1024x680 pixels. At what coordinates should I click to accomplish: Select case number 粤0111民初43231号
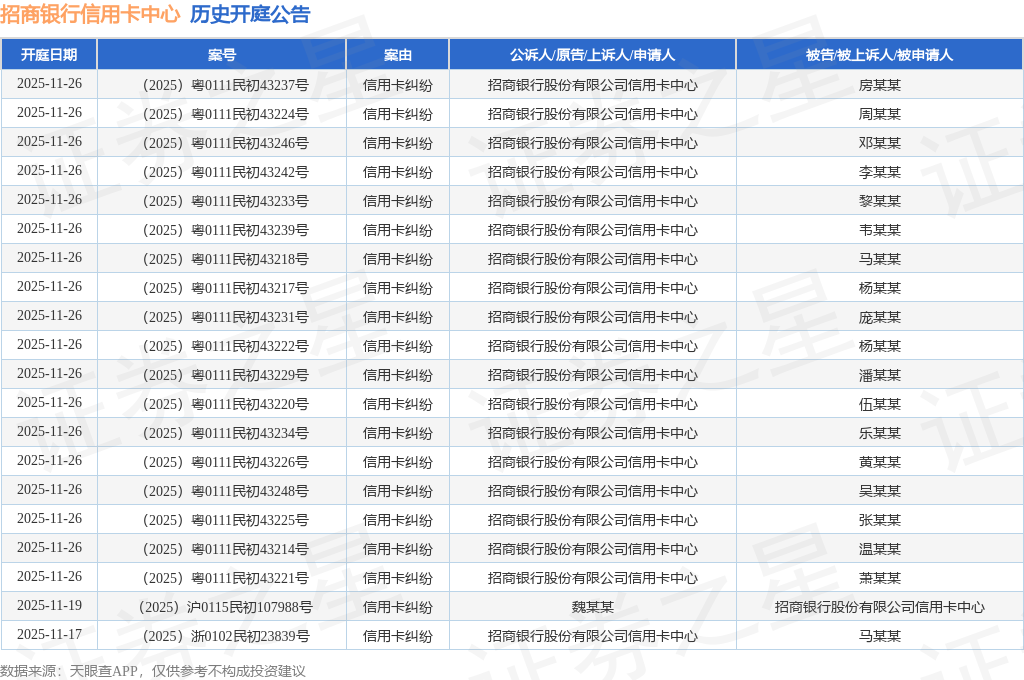pos(225,317)
